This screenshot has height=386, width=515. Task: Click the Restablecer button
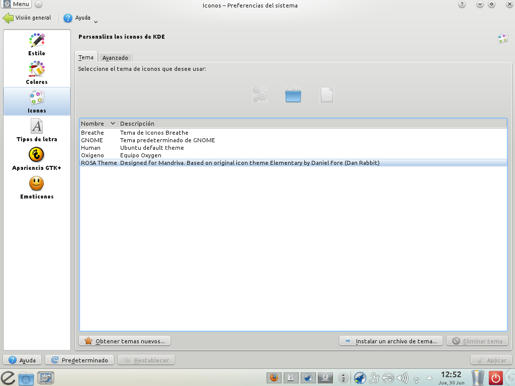(x=146, y=360)
